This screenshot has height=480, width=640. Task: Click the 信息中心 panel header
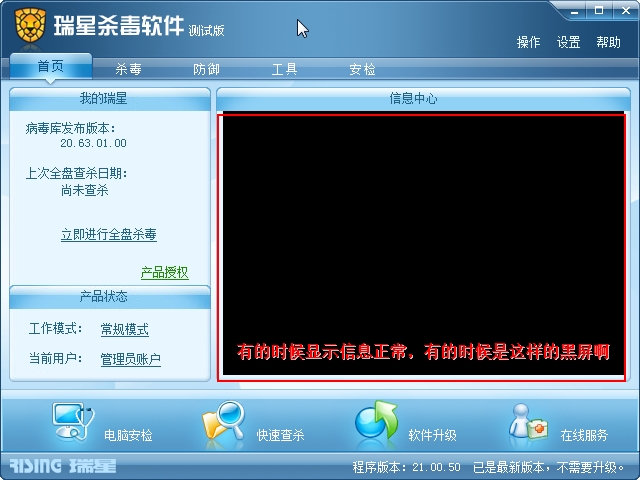coord(423,98)
